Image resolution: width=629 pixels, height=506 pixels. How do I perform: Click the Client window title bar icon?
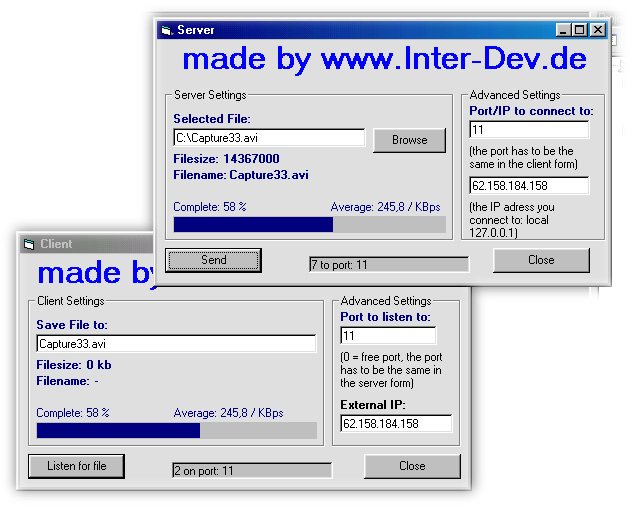coord(29,244)
